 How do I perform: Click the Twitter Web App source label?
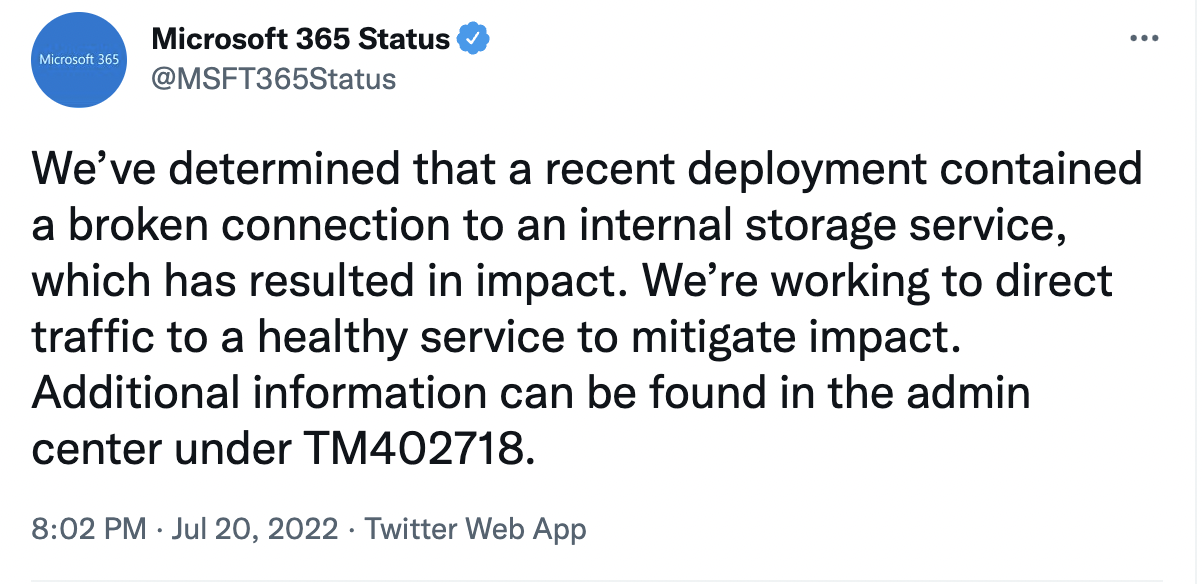(x=477, y=528)
